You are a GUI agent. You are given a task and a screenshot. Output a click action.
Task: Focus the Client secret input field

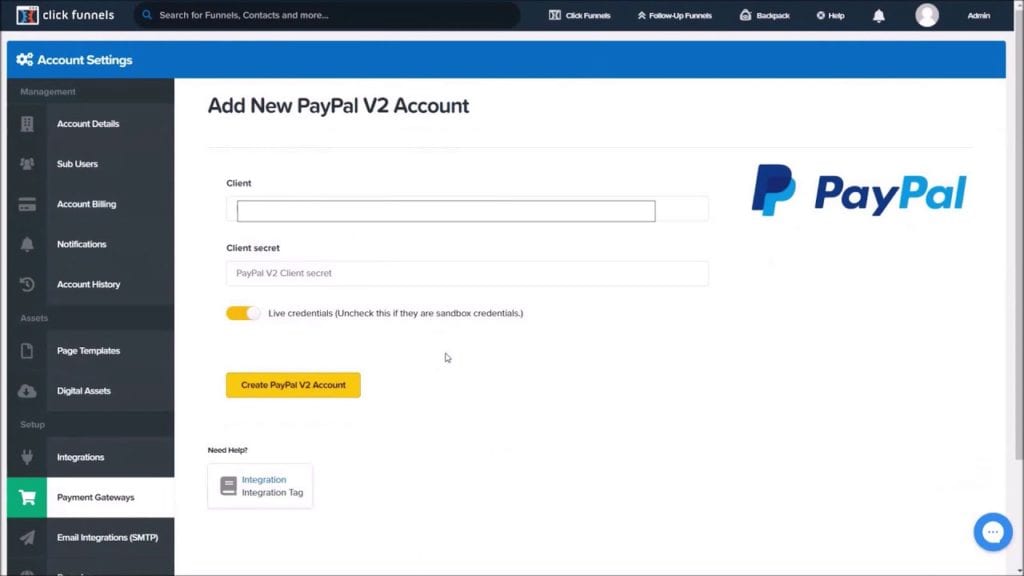(x=467, y=274)
